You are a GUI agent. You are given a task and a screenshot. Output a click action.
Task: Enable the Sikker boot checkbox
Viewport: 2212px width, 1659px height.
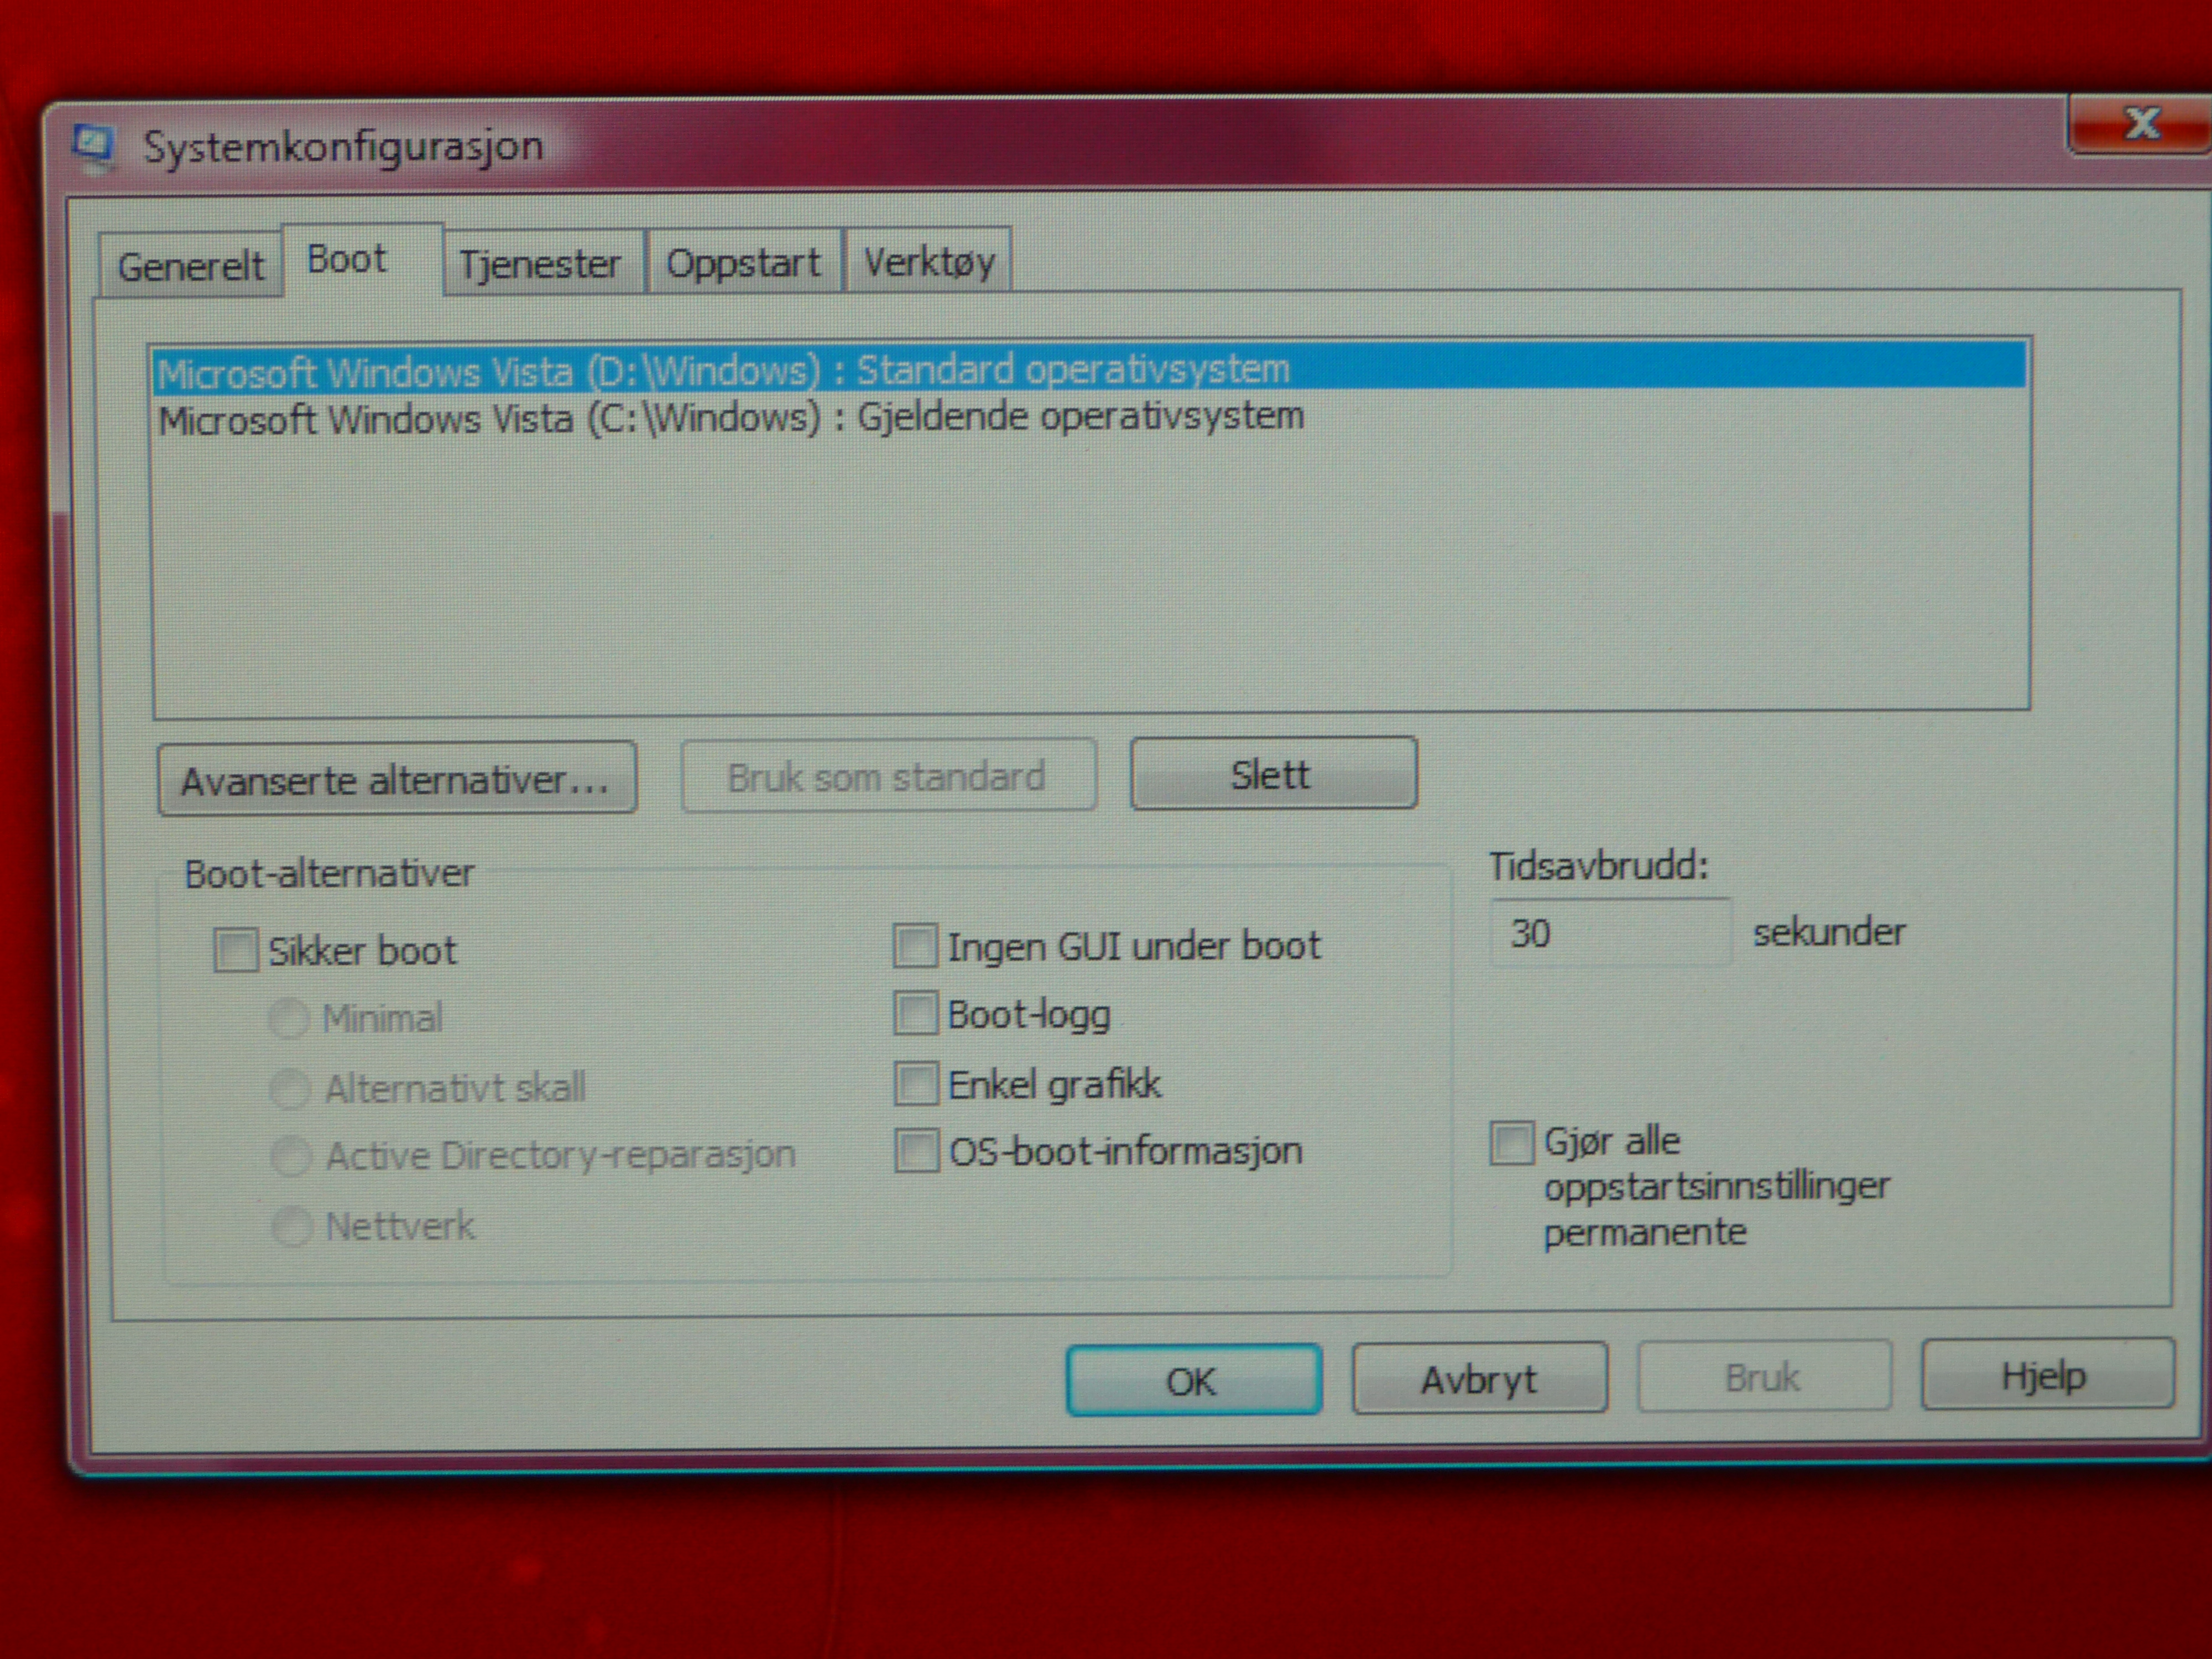pyautogui.click(x=236, y=950)
